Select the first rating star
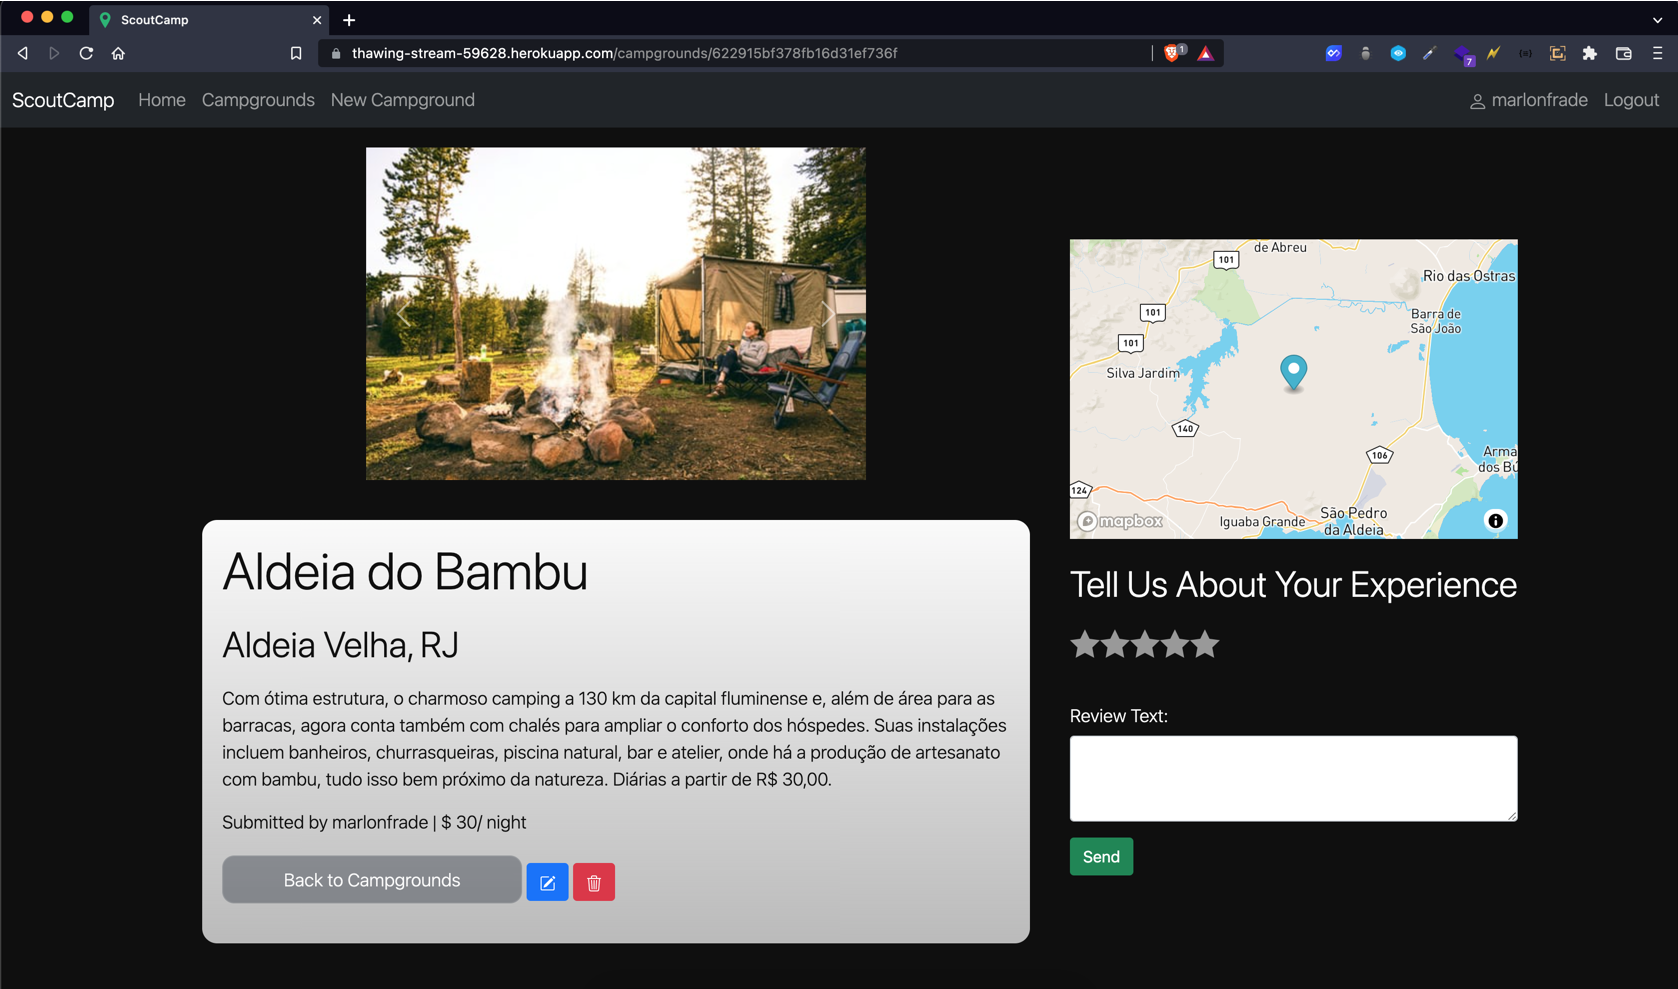The height and width of the screenshot is (989, 1678). click(x=1085, y=644)
